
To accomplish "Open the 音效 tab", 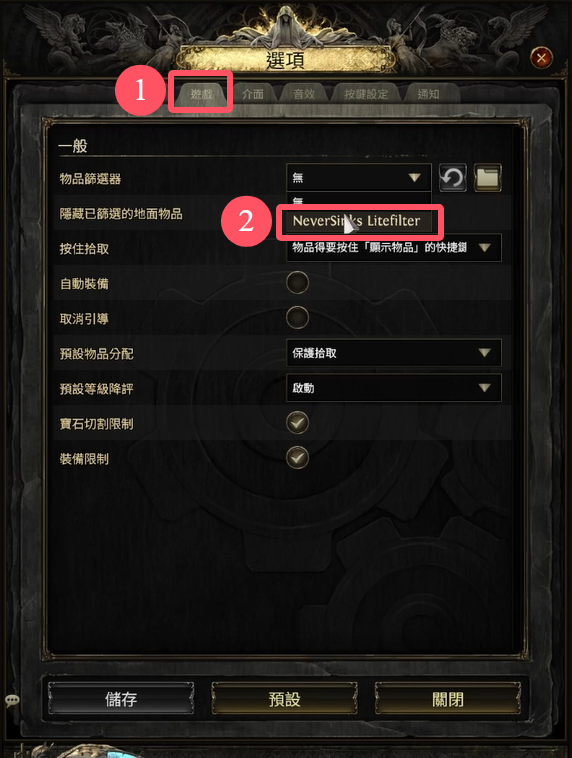I will 304,93.
